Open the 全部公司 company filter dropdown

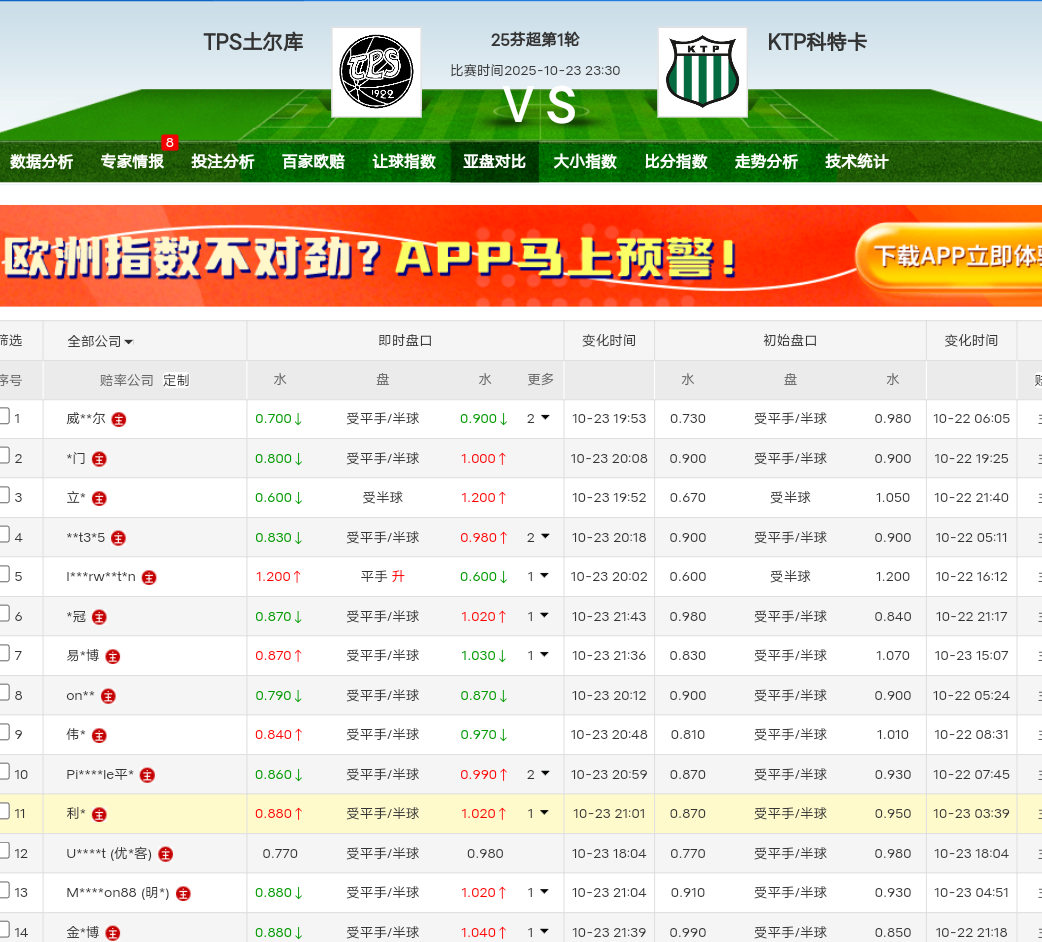pos(100,341)
